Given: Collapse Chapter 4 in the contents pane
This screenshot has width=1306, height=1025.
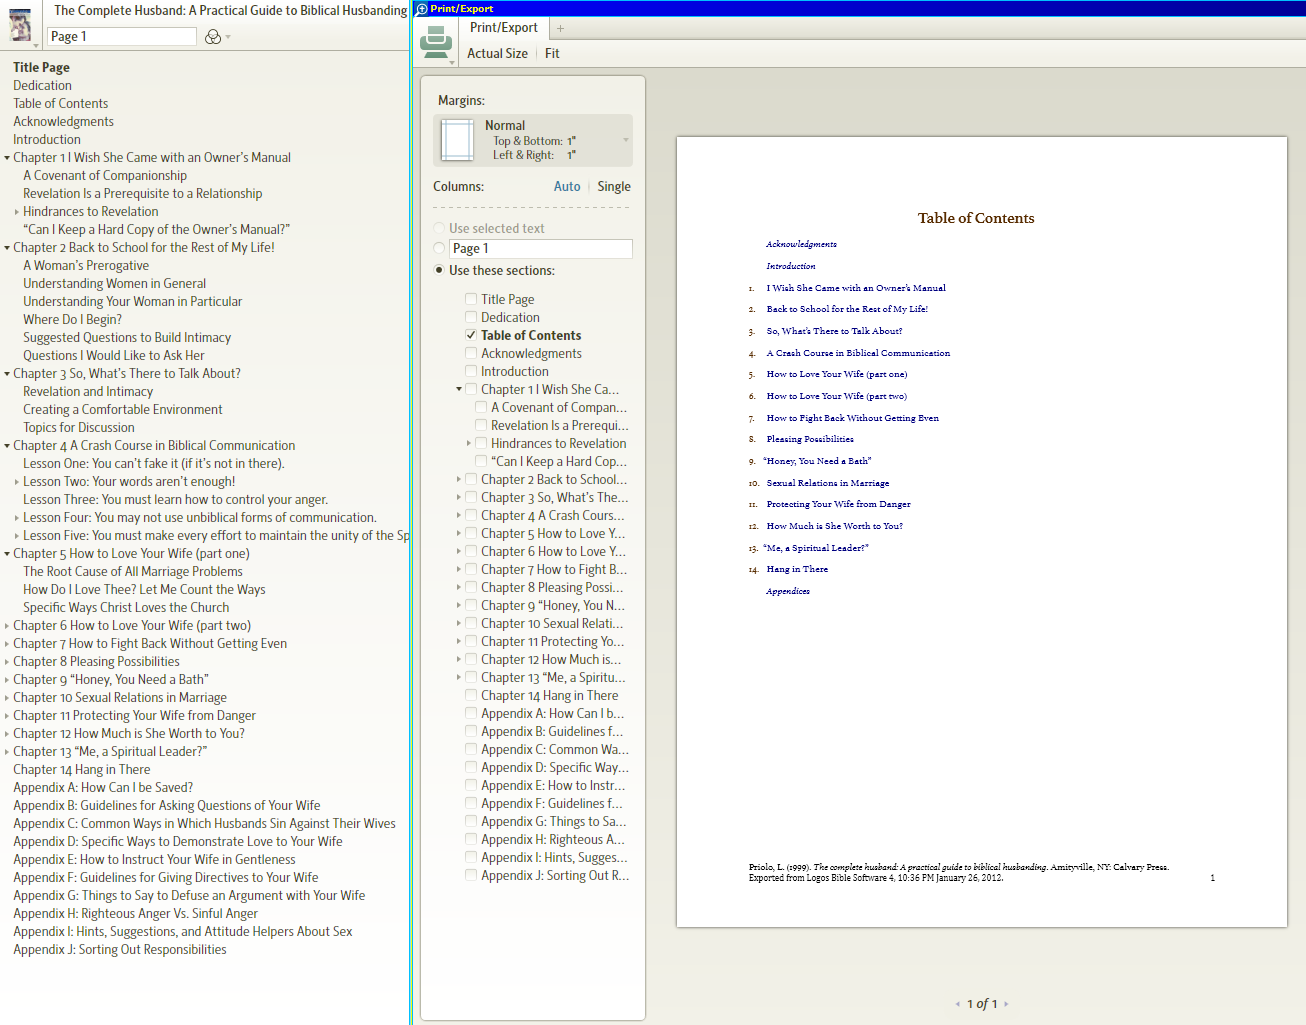Looking at the screenshot, I should (7, 446).
